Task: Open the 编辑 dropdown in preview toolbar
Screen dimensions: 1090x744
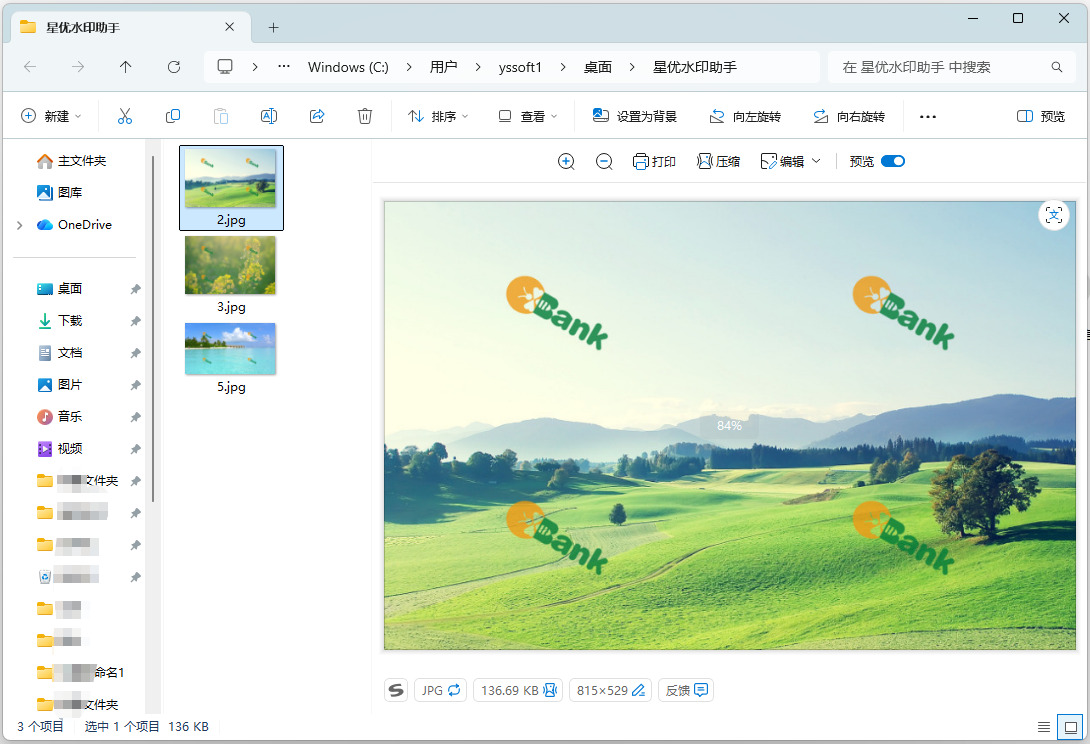Action: (x=790, y=161)
